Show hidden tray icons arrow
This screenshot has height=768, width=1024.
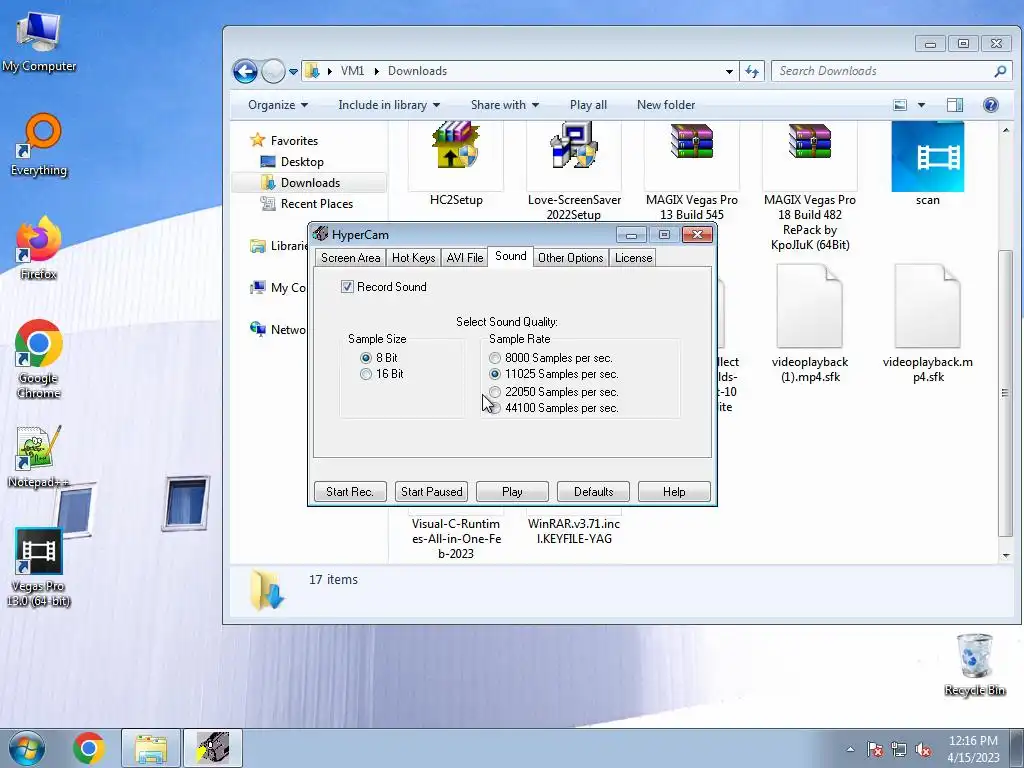pos(850,749)
